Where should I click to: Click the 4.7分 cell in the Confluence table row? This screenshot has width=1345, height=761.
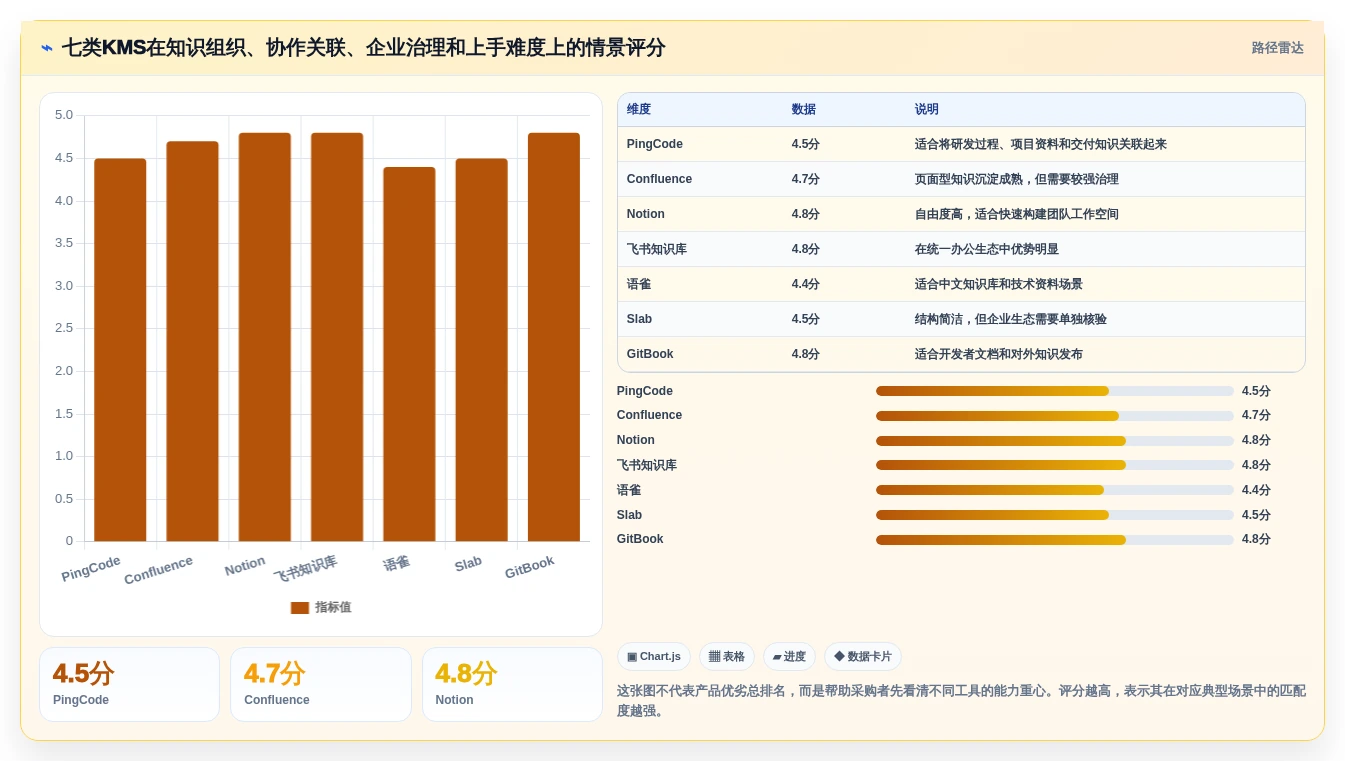pos(806,179)
